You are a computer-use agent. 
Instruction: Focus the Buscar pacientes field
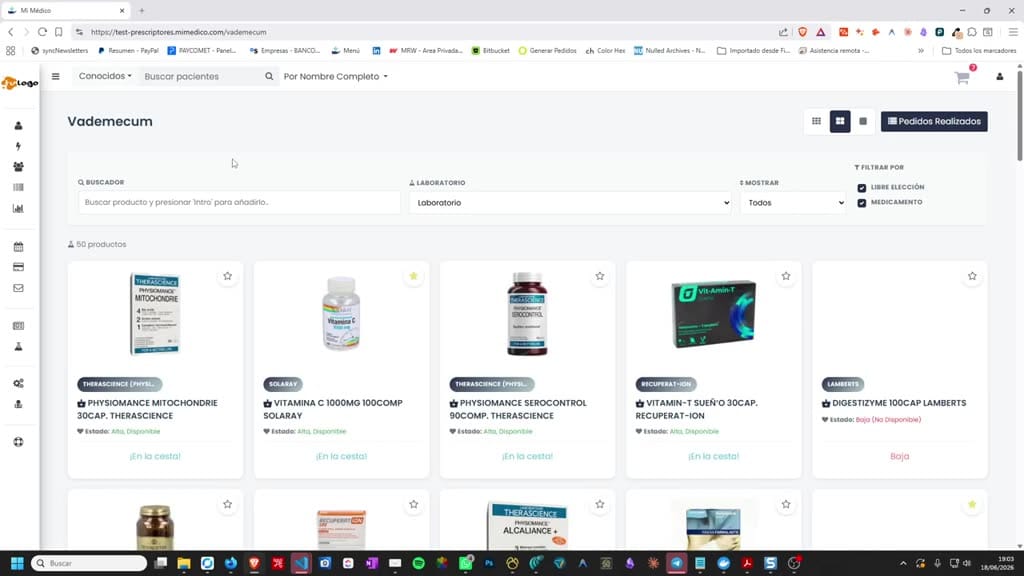tap(202, 76)
